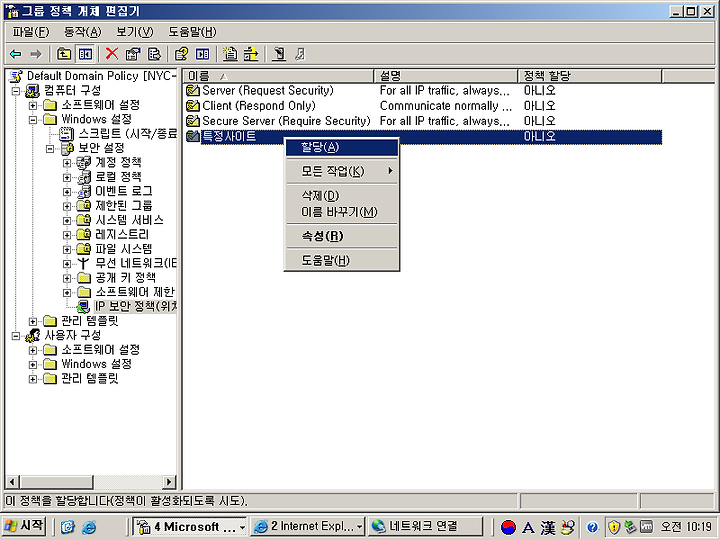Click the A input mode language bar button
The width and height of the screenshot is (720, 540).
coord(528,528)
